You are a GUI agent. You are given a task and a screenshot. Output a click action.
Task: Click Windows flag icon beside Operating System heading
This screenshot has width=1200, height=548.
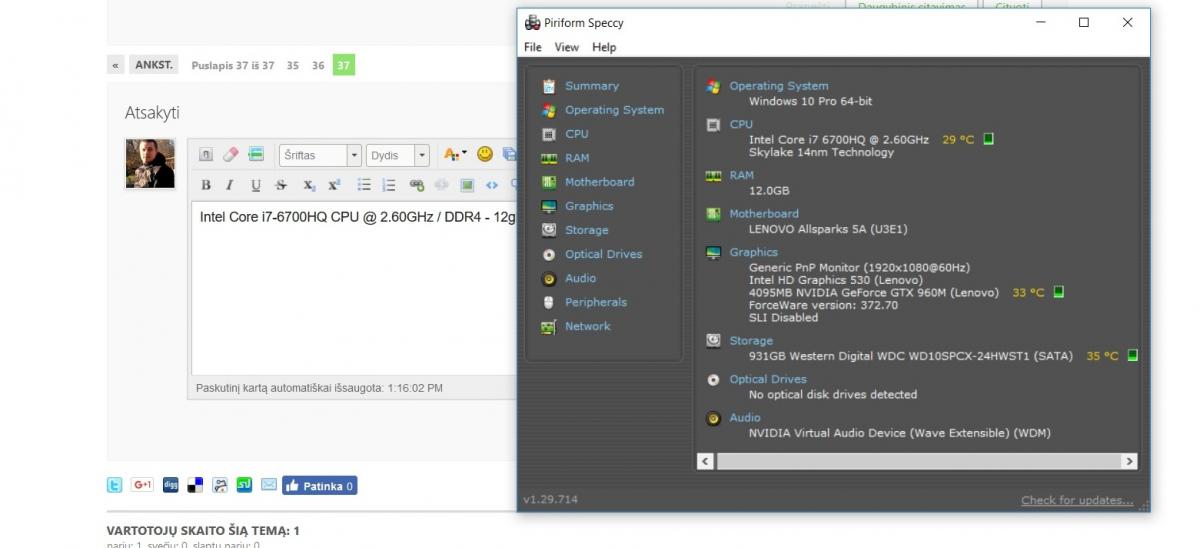[713, 86]
